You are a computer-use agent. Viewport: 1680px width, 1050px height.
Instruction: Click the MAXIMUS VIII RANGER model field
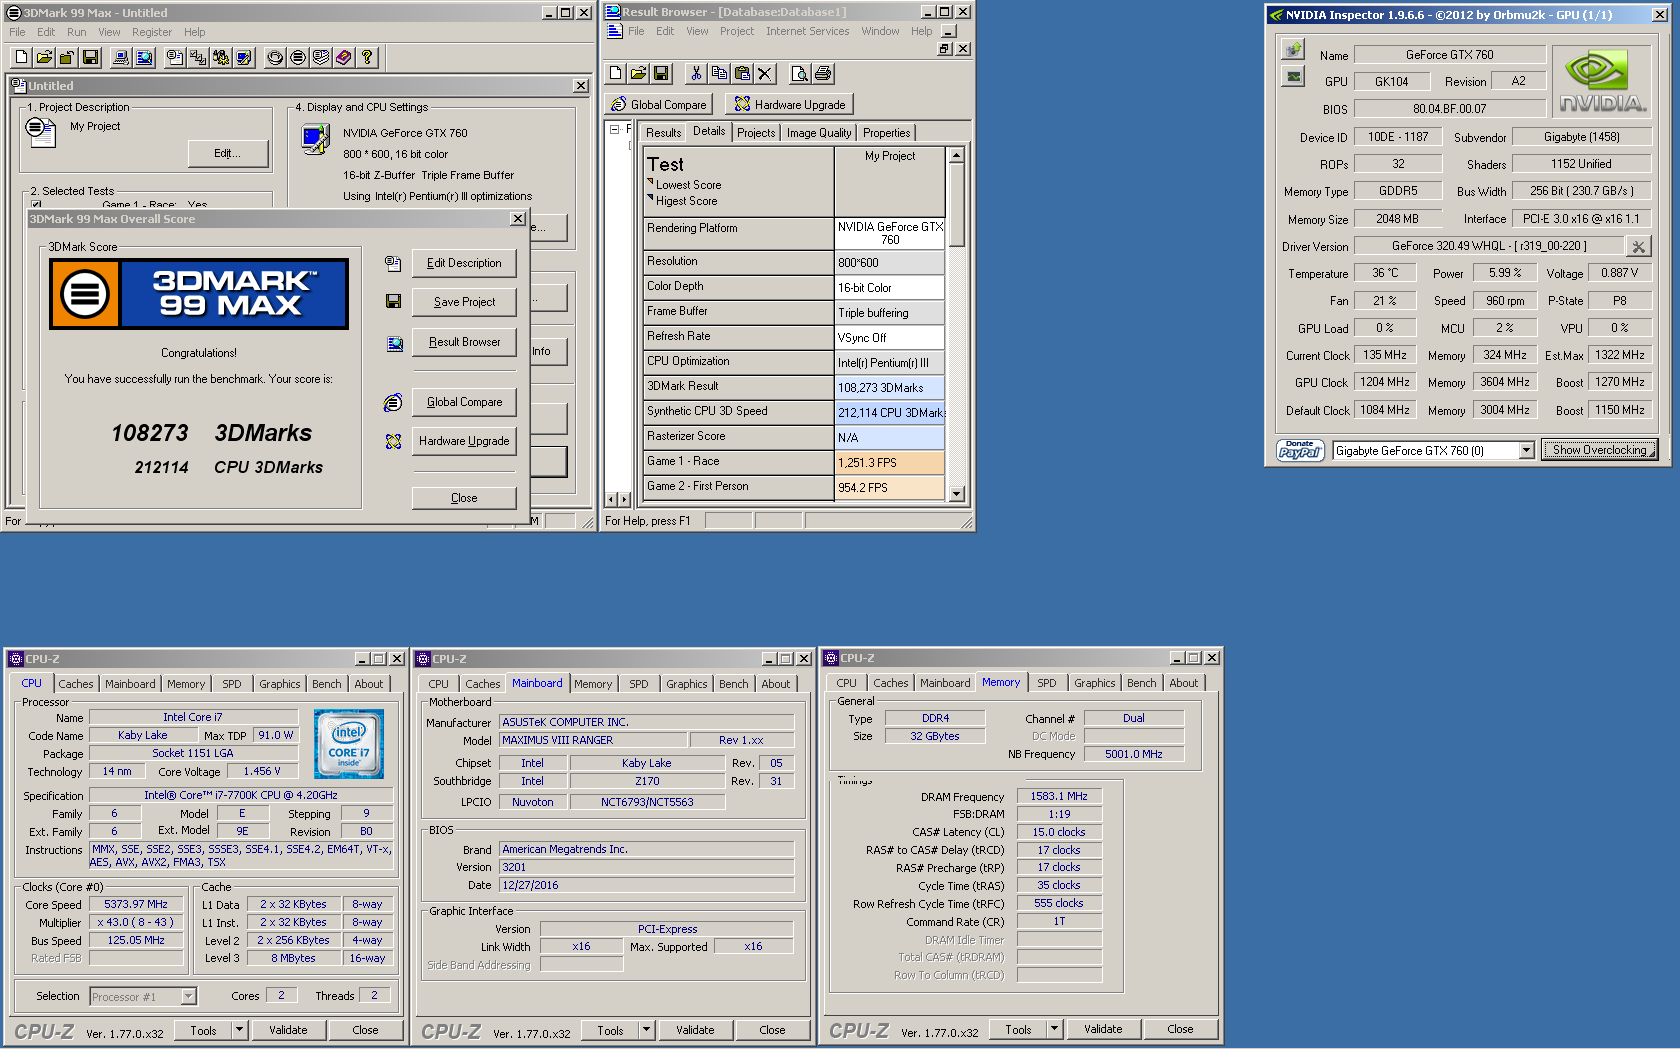click(x=594, y=740)
